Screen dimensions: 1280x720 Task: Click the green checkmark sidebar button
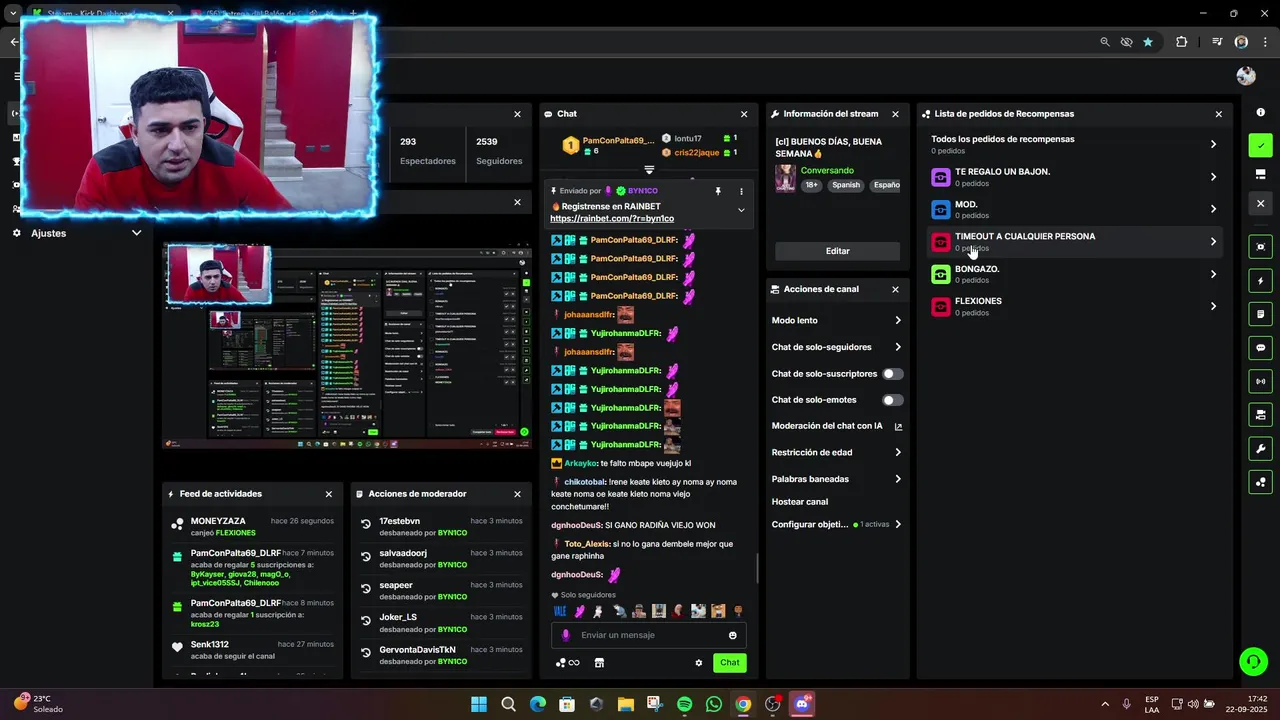click(1260, 145)
